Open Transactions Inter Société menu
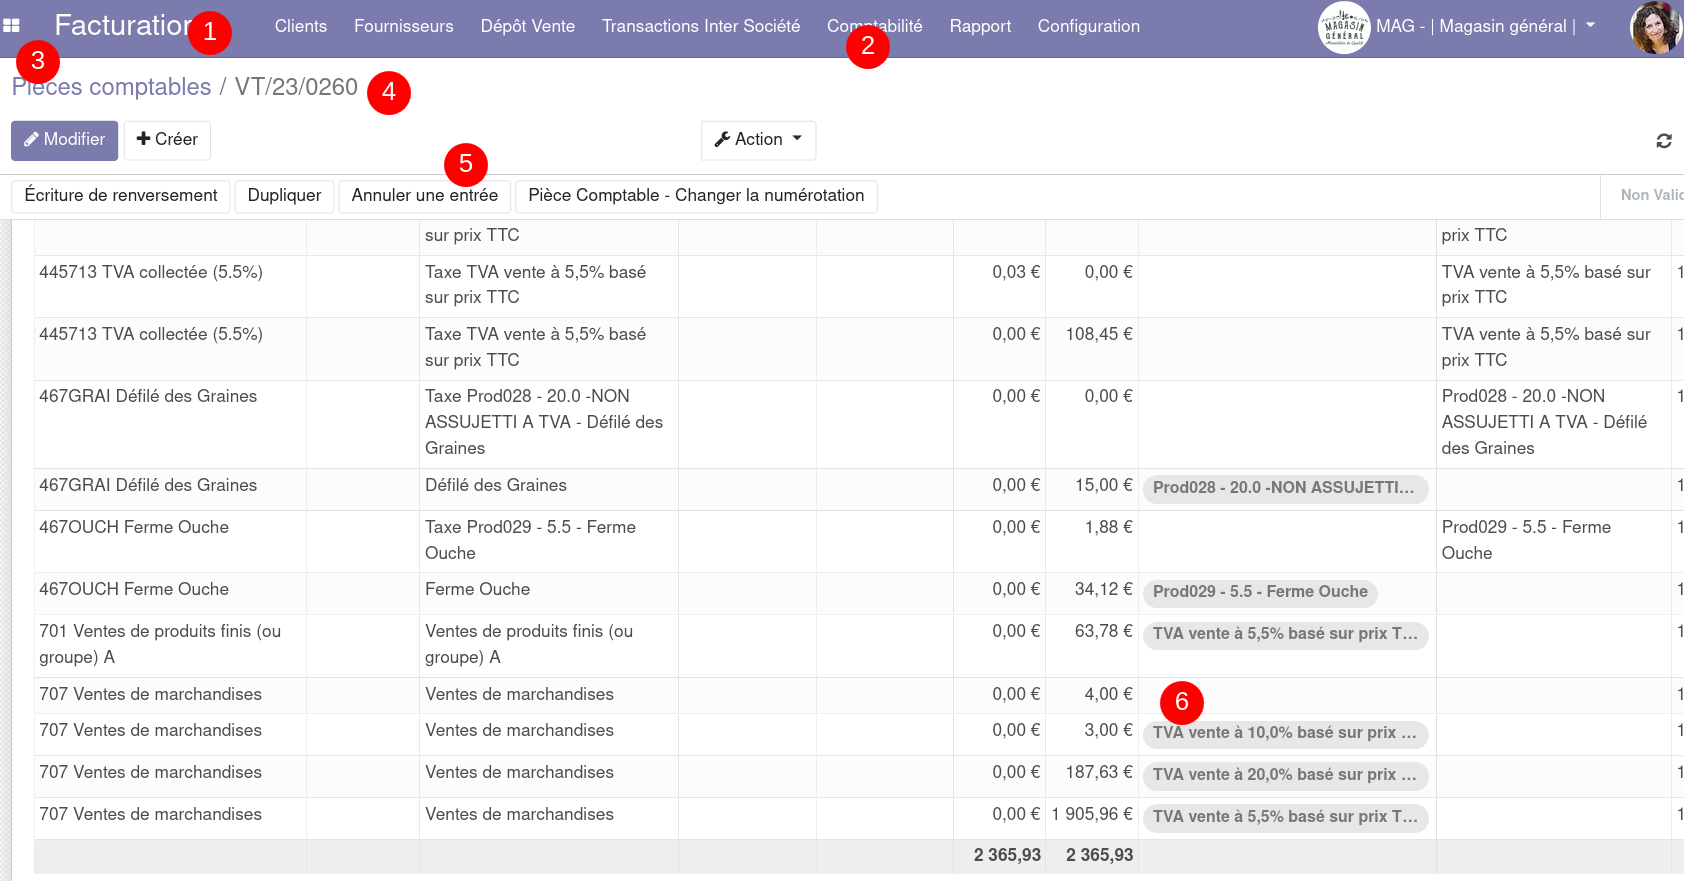The image size is (1684, 881). click(x=700, y=27)
